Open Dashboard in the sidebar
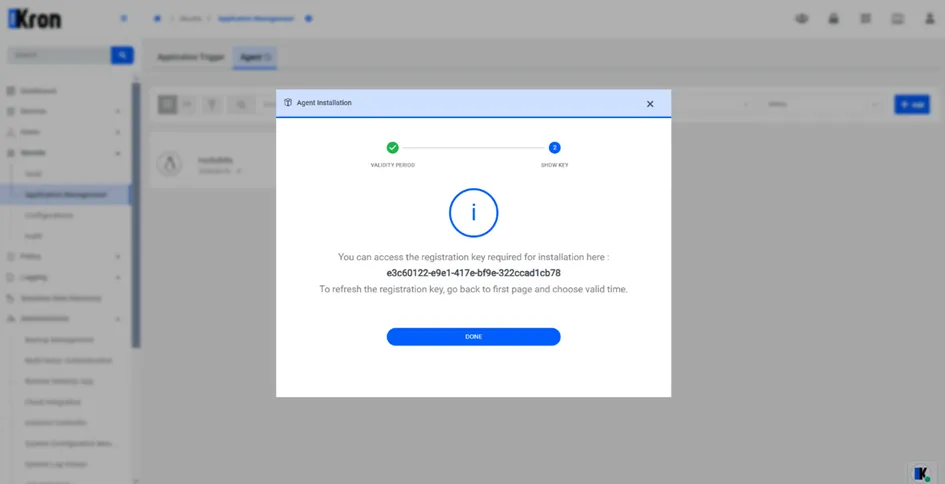This screenshot has height=484, width=945. [x=38, y=91]
